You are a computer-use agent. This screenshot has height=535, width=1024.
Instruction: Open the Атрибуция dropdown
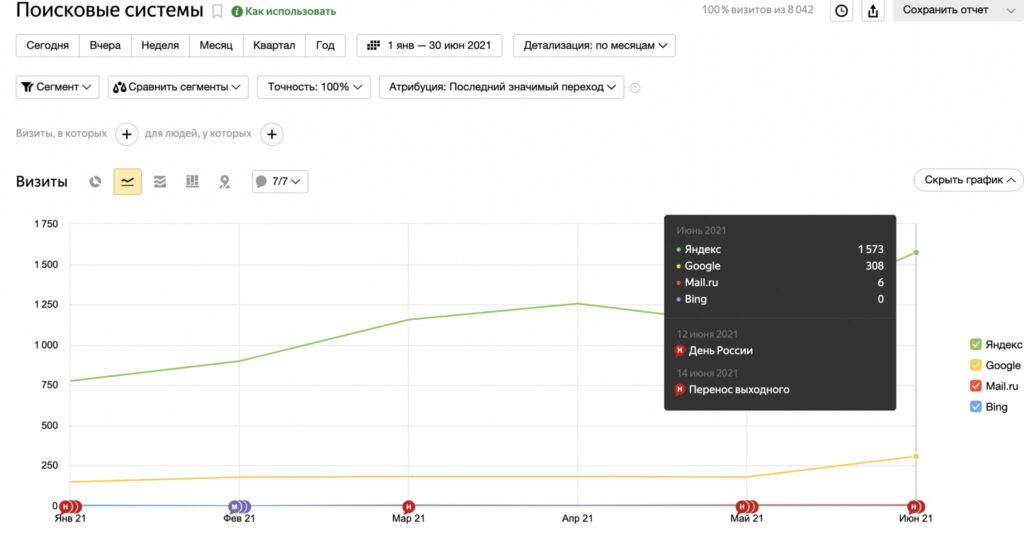coord(501,87)
